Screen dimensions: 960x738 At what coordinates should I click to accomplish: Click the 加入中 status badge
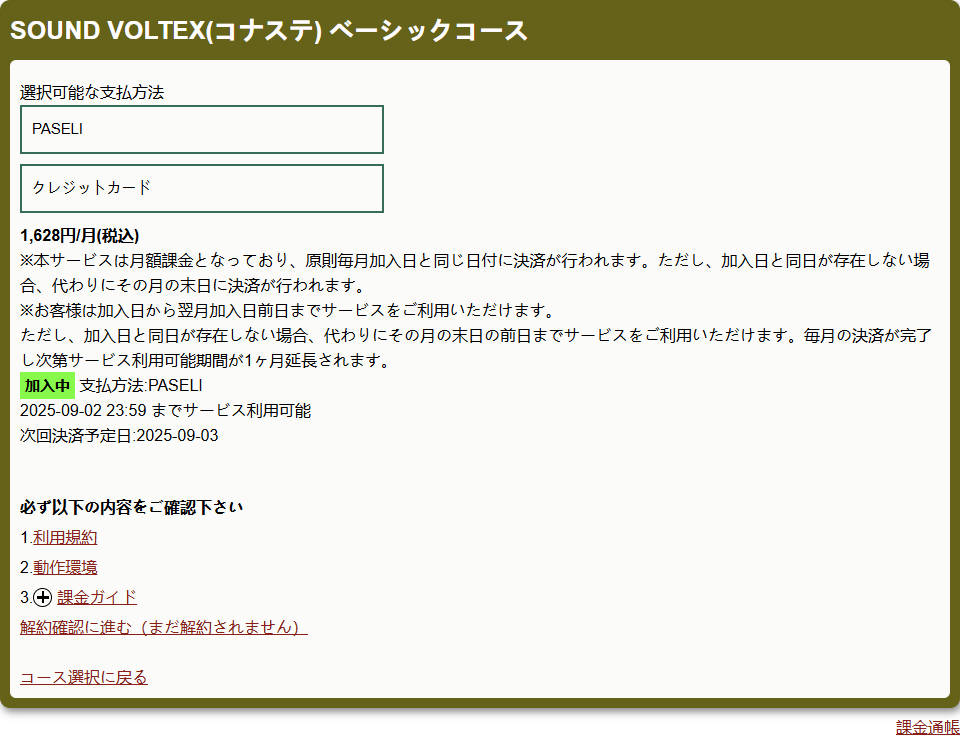[47, 386]
